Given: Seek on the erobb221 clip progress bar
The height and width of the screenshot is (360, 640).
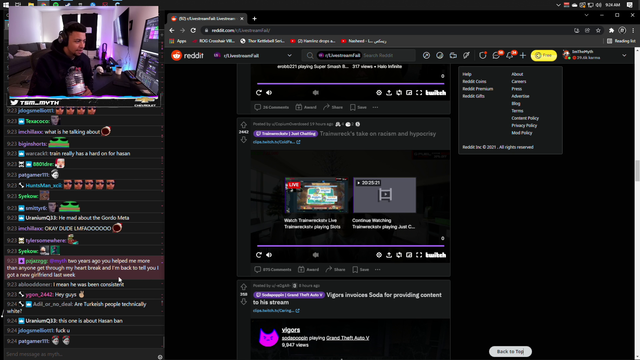Looking at the screenshot, I should (x=351, y=83).
